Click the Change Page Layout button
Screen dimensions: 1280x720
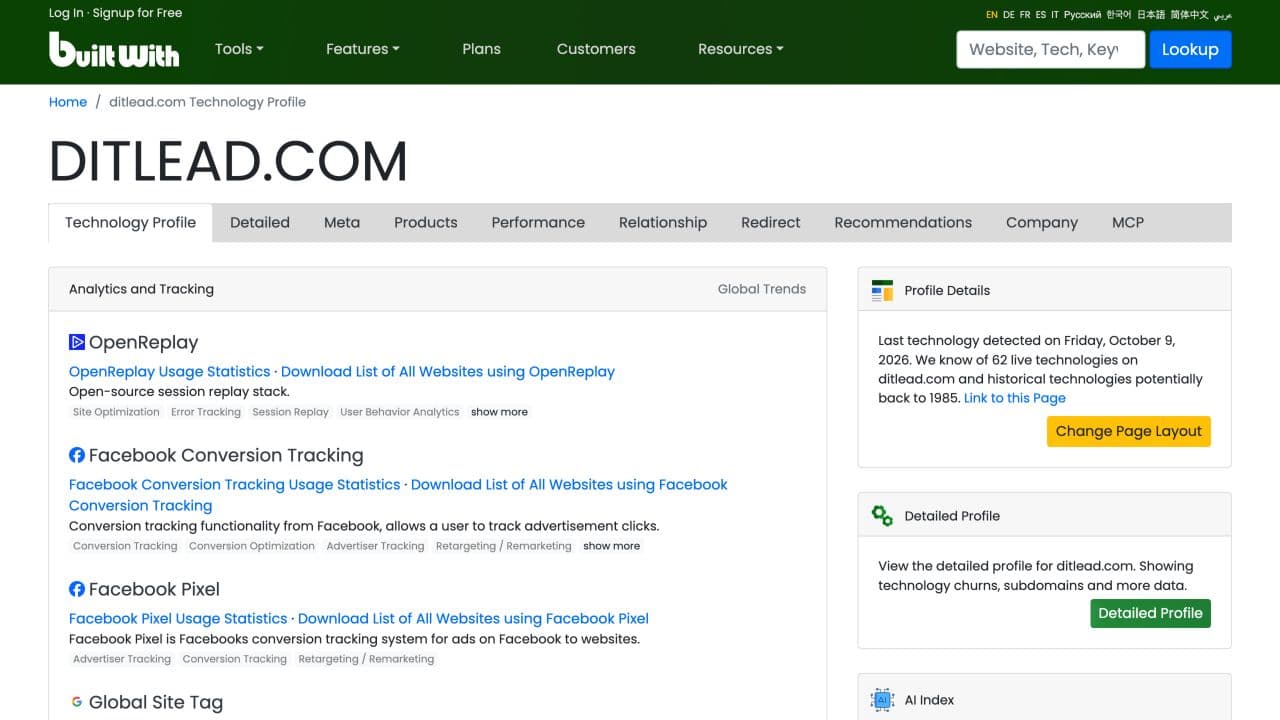click(x=1129, y=431)
